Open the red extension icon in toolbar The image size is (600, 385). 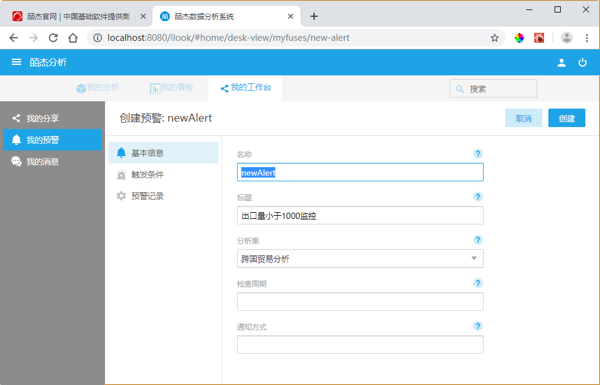tap(539, 38)
